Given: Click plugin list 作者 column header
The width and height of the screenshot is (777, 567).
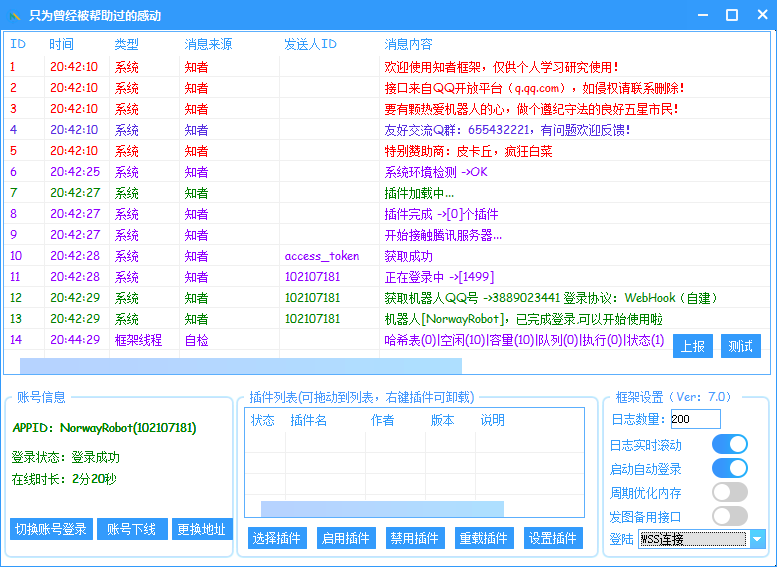Looking at the screenshot, I should 383,420.
